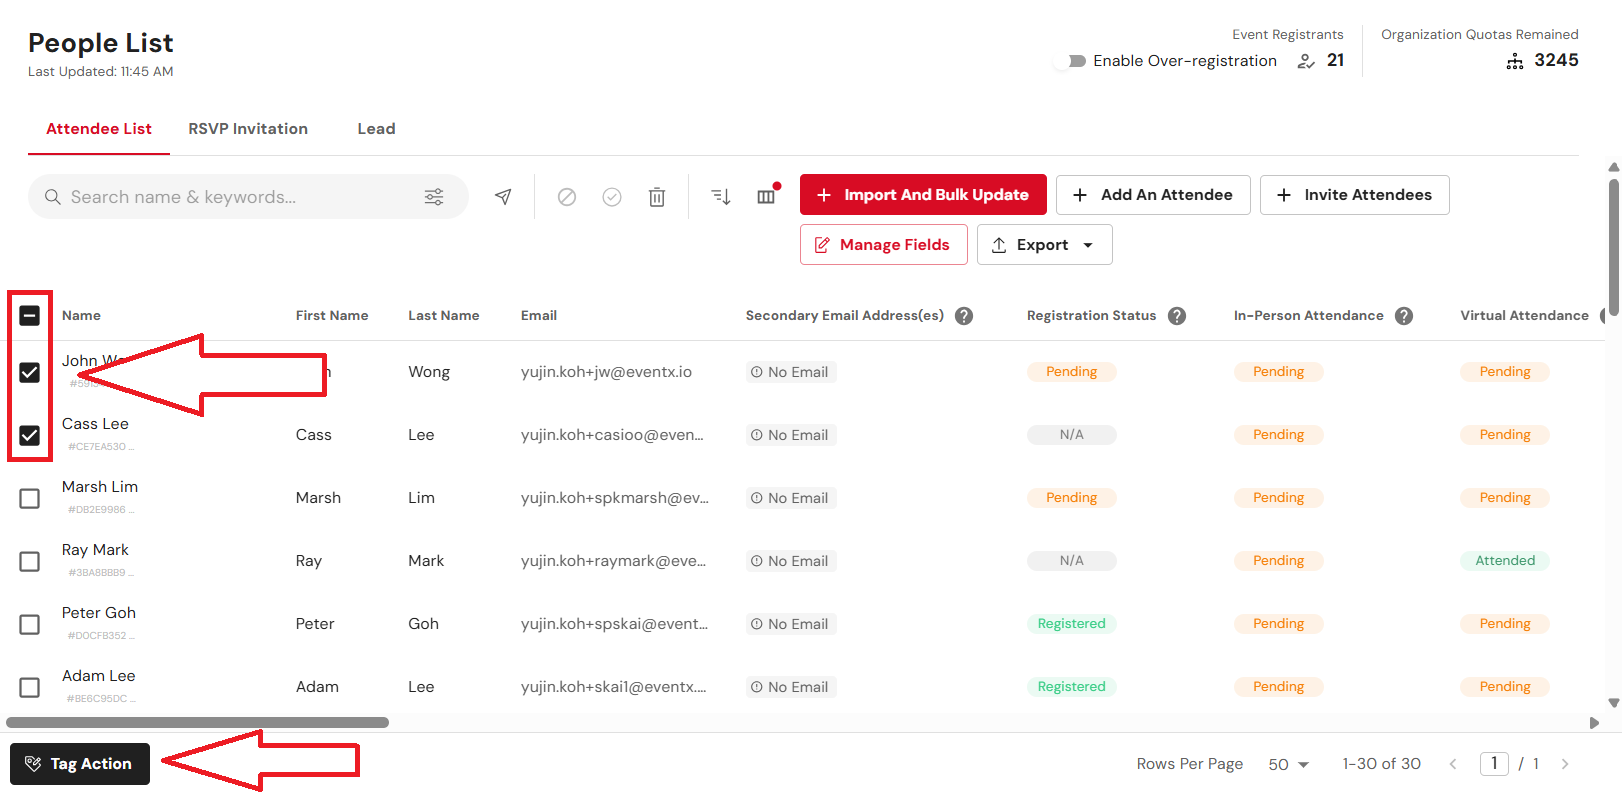Image resolution: width=1622 pixels, height=792 pixels.
Task: Click Marsh Lim attendee name
Action: click(x=100, y=487)
